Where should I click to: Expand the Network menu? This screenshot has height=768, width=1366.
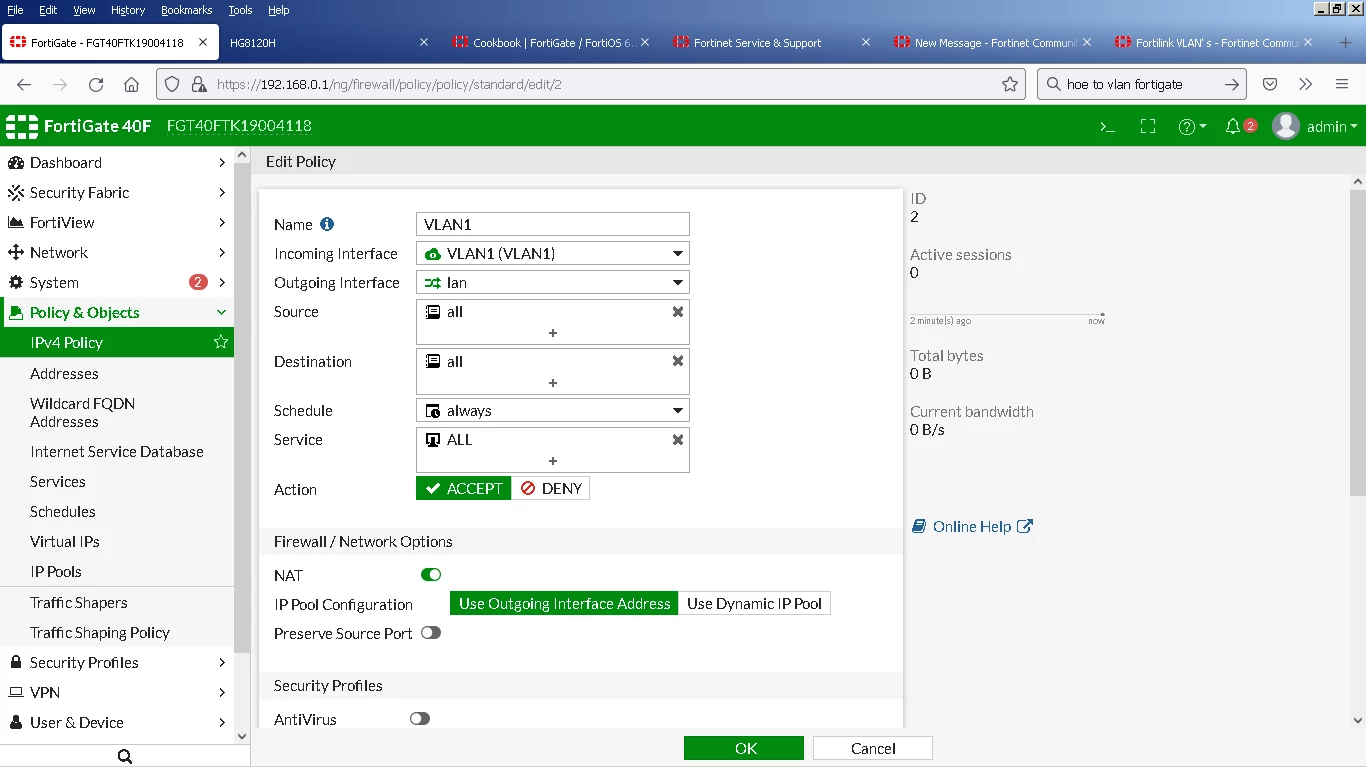pyautogui.click(x=117, y=252)
